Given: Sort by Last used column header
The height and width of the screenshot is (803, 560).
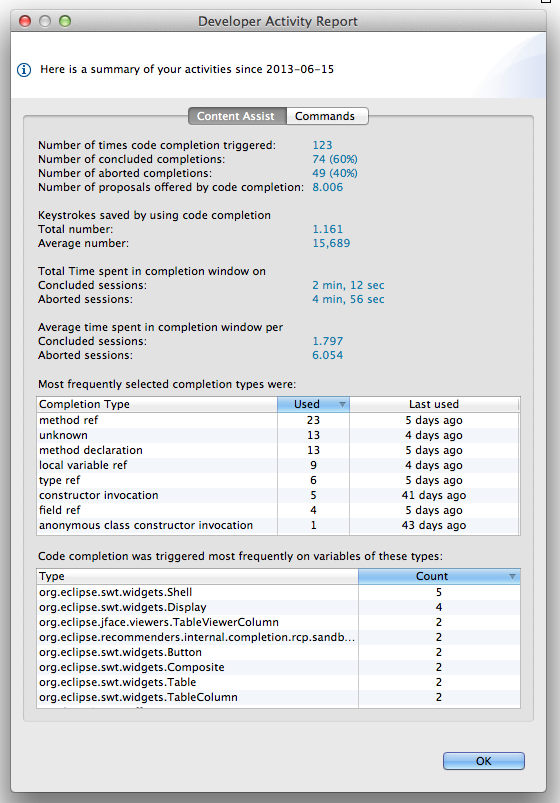Looking at the screenshot, I should pos(434,405).
